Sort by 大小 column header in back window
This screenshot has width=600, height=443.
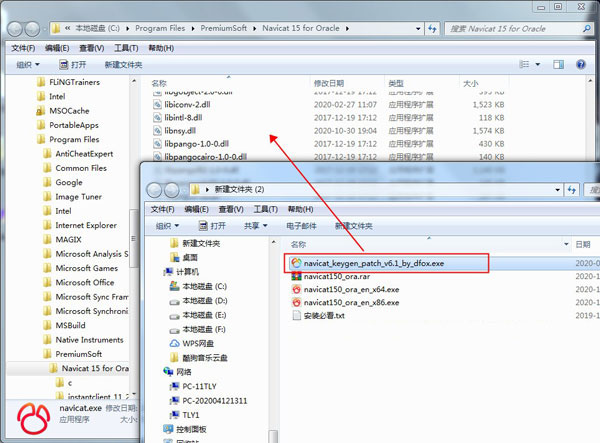click(x=471, y=83)
